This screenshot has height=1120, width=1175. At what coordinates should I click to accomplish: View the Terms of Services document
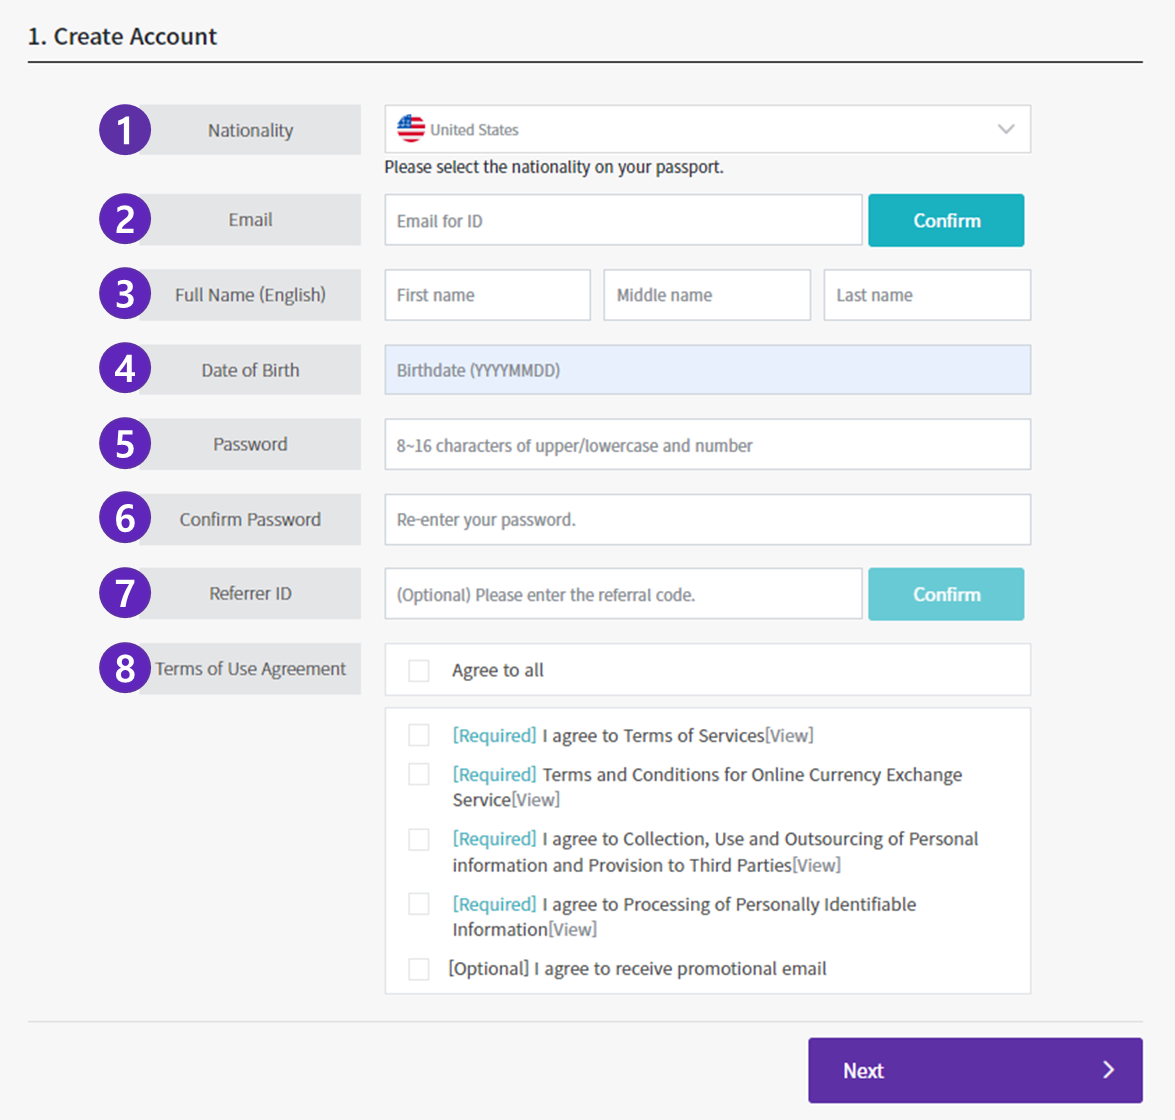789,736
